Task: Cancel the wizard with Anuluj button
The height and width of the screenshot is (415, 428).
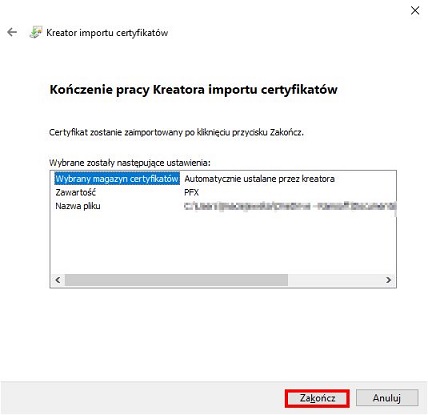Action: click(x=387, y=398)
